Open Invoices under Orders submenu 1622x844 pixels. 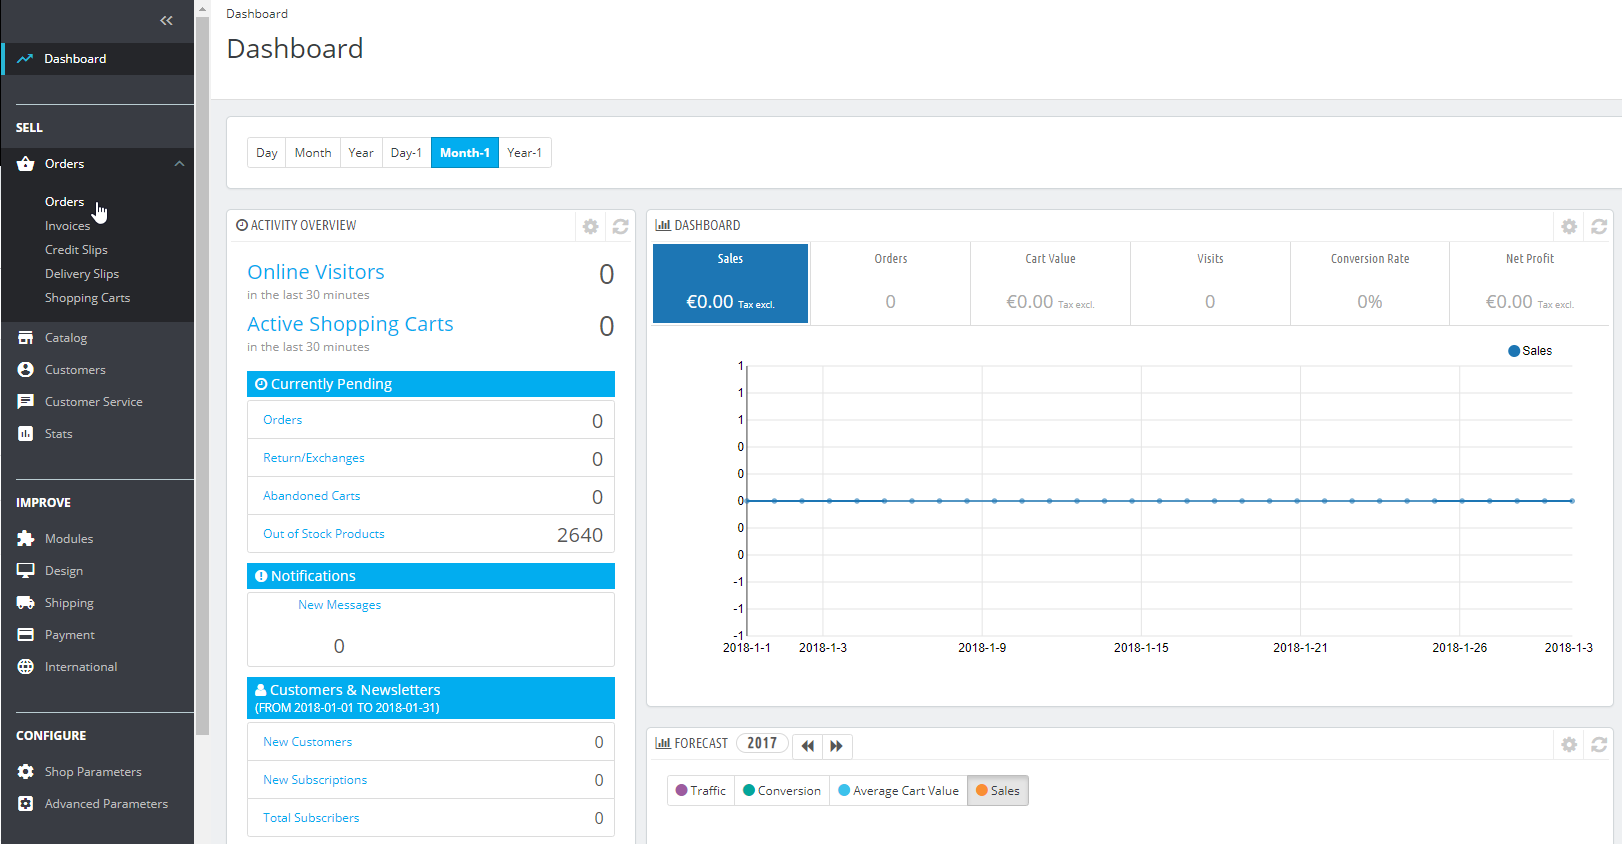pyautogui.click(x=67, y=226)
